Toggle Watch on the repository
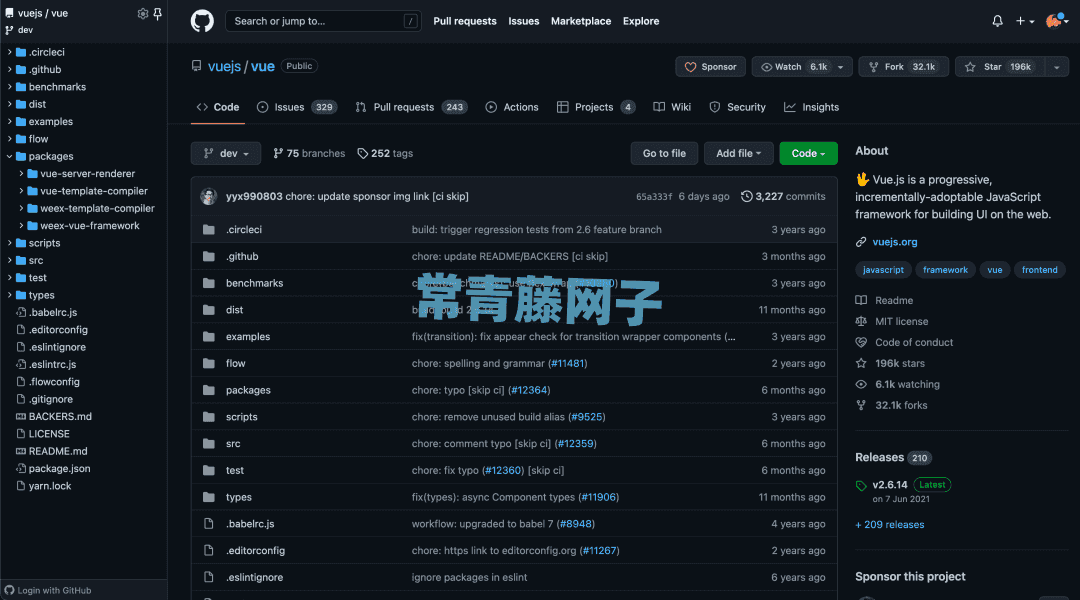The image size is (1080, 600). coord(802,67)
